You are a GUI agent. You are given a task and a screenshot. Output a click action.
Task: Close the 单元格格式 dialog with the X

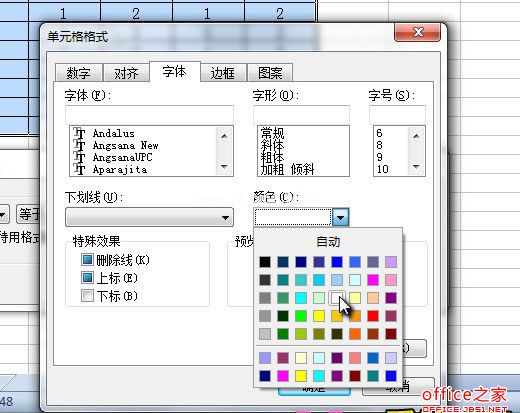click(x=417, y=32)
